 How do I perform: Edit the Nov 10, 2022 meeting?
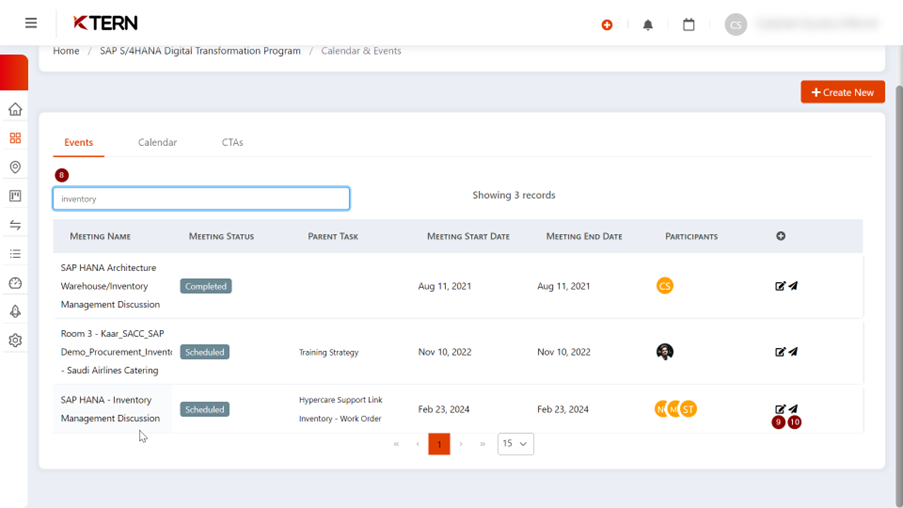[x=780, y=352]
